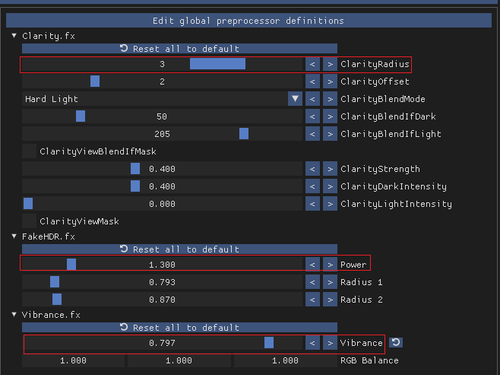Enable the ClarityViewBlendIfMask checkbox
500x375 pixels.
click(x=29, y=151)
